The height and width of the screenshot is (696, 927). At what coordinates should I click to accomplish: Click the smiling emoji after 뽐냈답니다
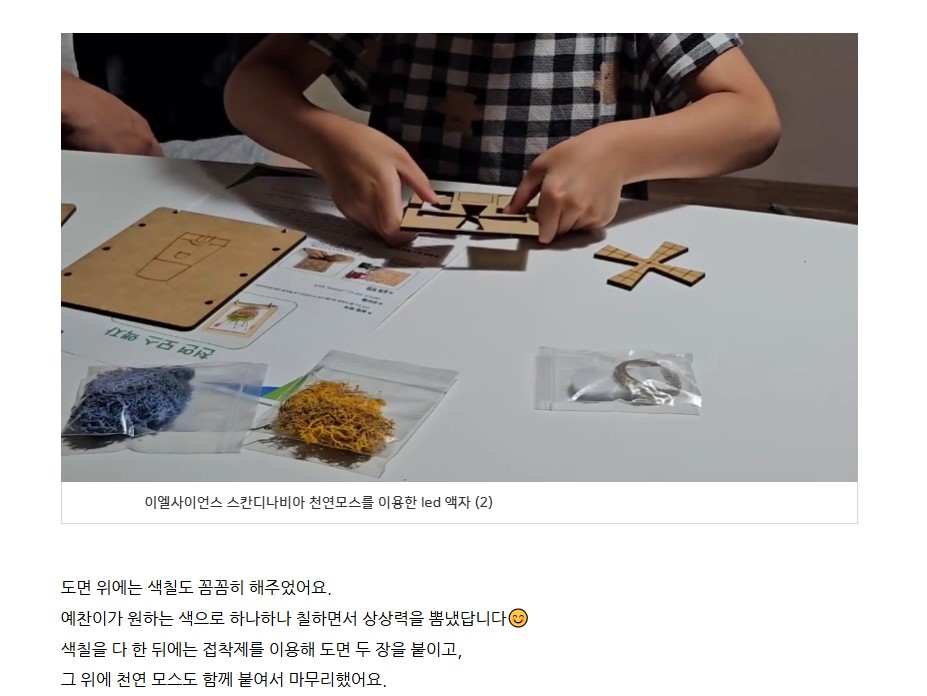pyautogui.click(x=518, y=619)
